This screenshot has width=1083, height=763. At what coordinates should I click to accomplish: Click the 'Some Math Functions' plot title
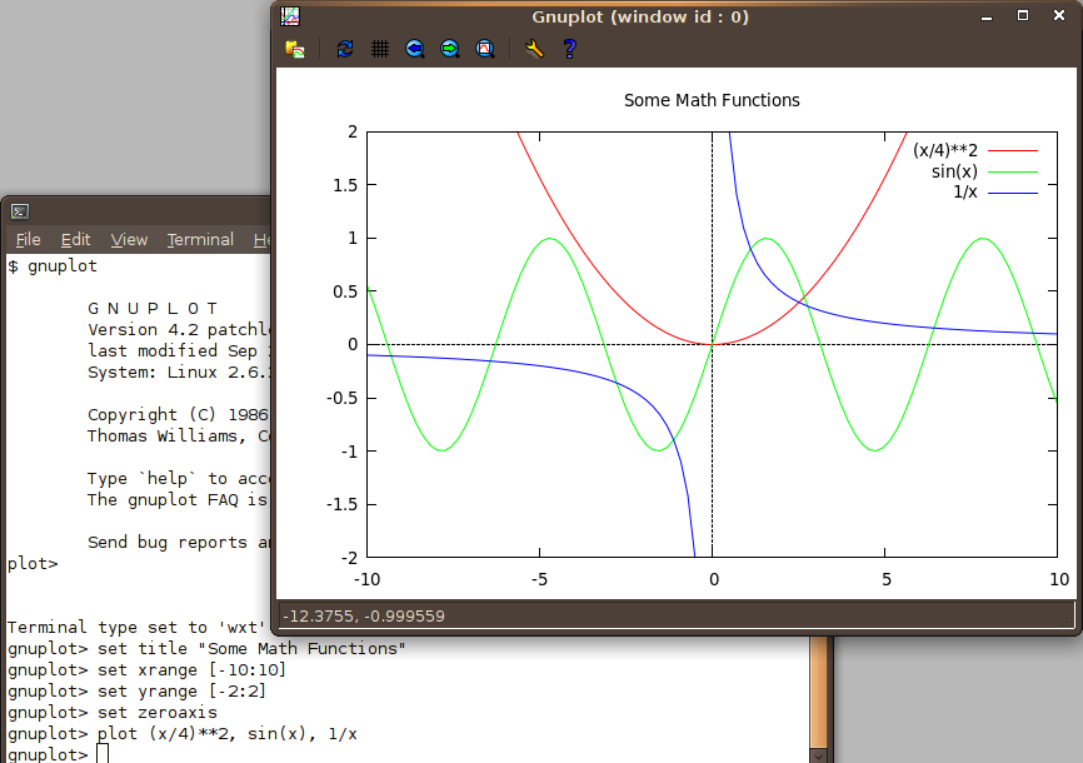(x=711, y=100)
